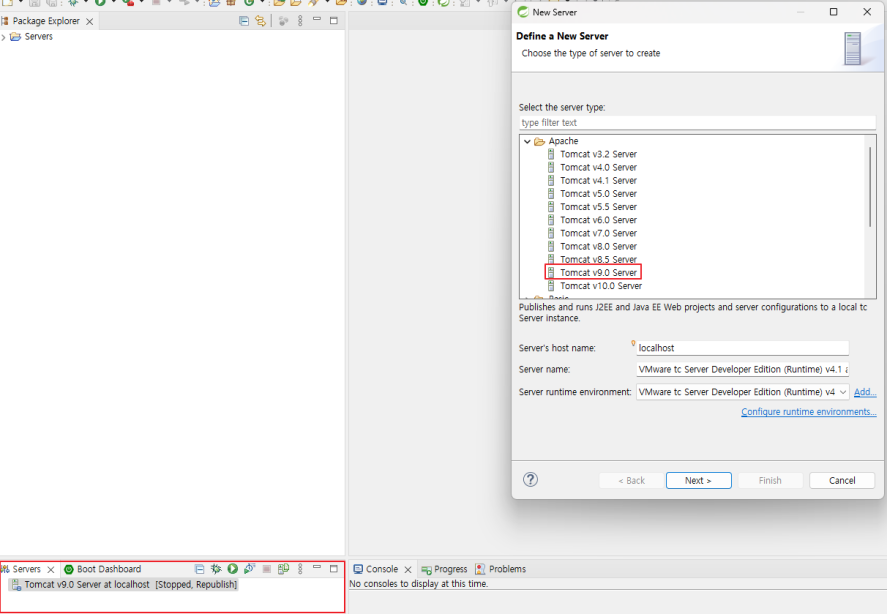Image resolution: width=887 pixels, height=614 pixels.
Task: Collapse the Apache folder in server list
Action: point(527,141)
